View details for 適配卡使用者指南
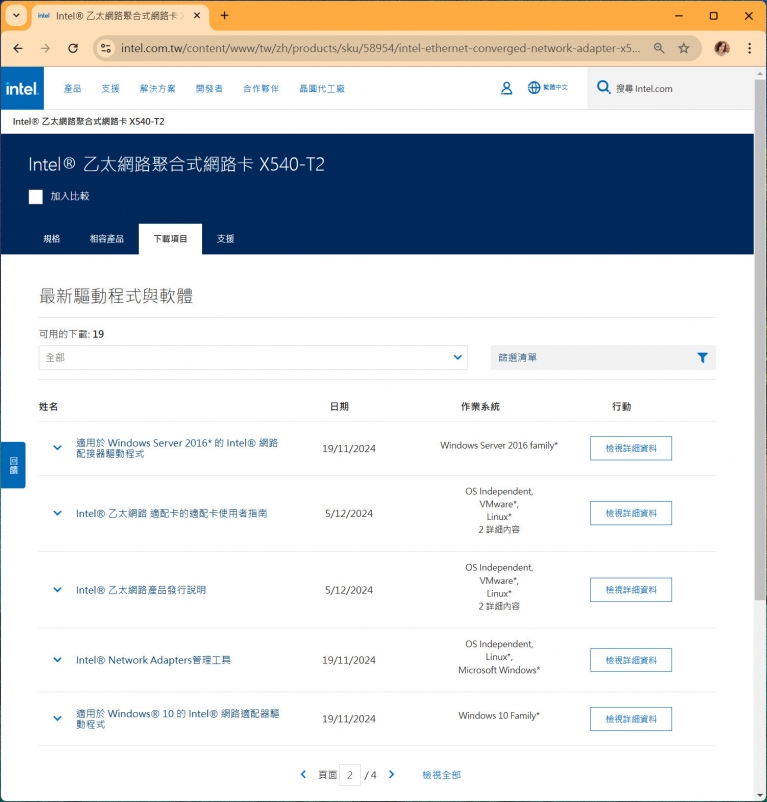The image size is (767, 802). 630,513
